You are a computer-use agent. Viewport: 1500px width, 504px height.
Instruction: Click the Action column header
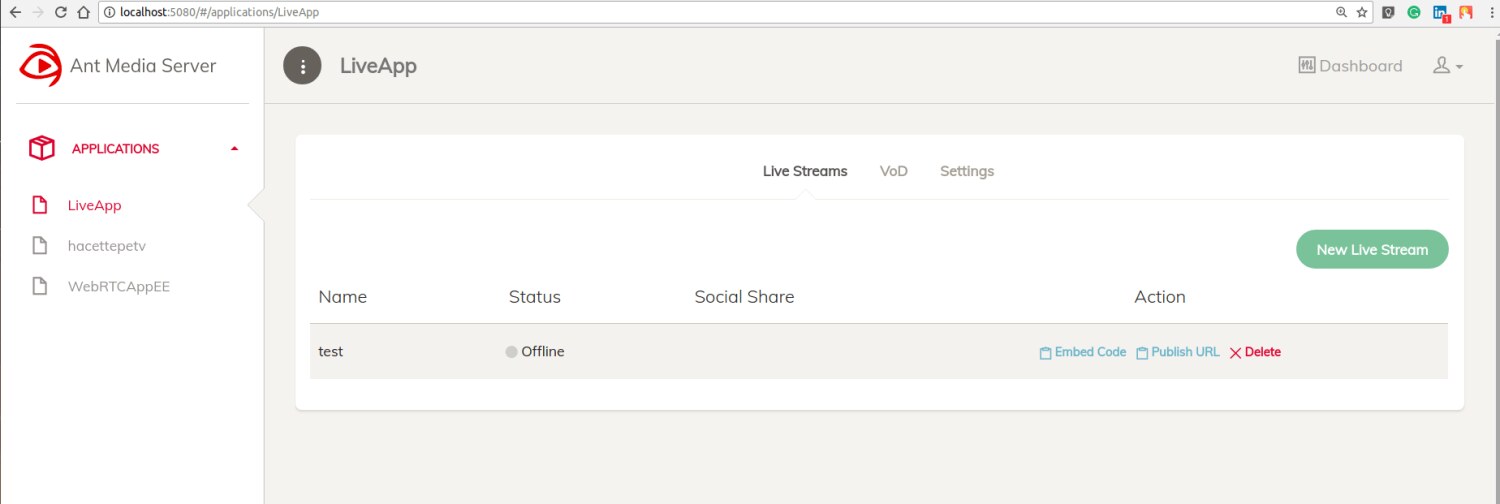pyautogui.click(x=1160, y=297)
